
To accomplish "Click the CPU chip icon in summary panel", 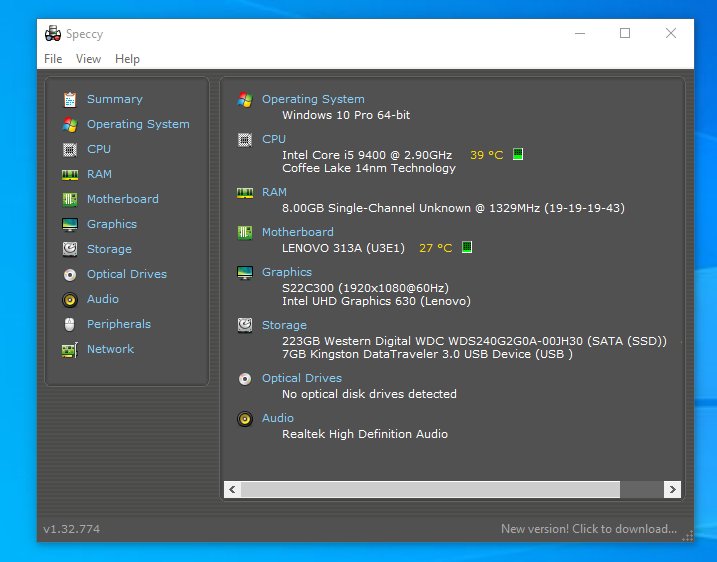I will click(x=245, y=139).
